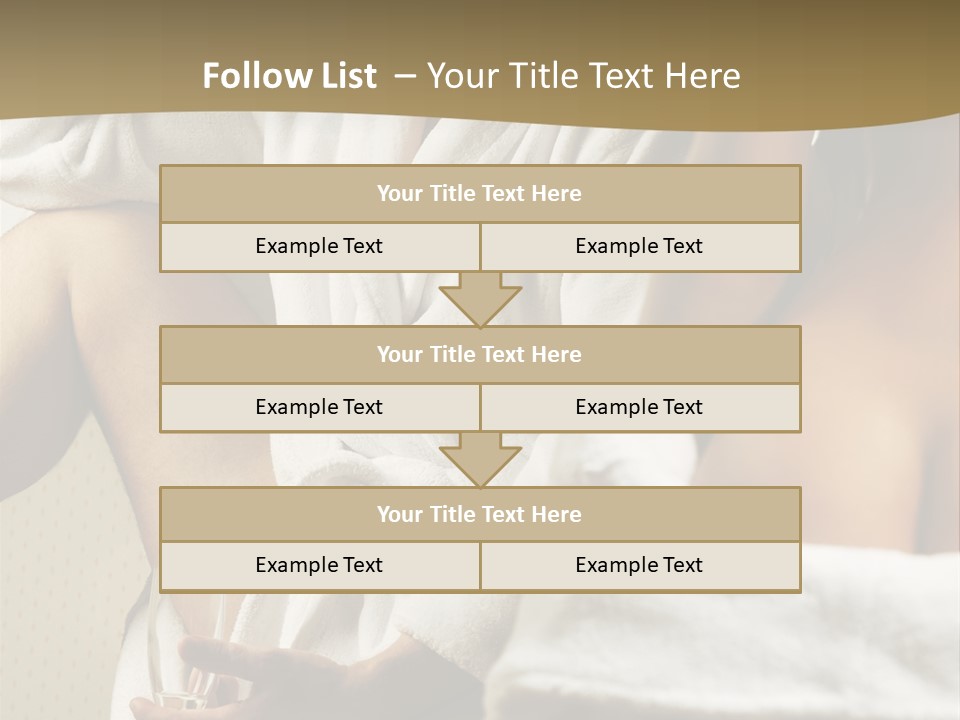
Task: Select the second block's title bar
Action: pos(479,355)
